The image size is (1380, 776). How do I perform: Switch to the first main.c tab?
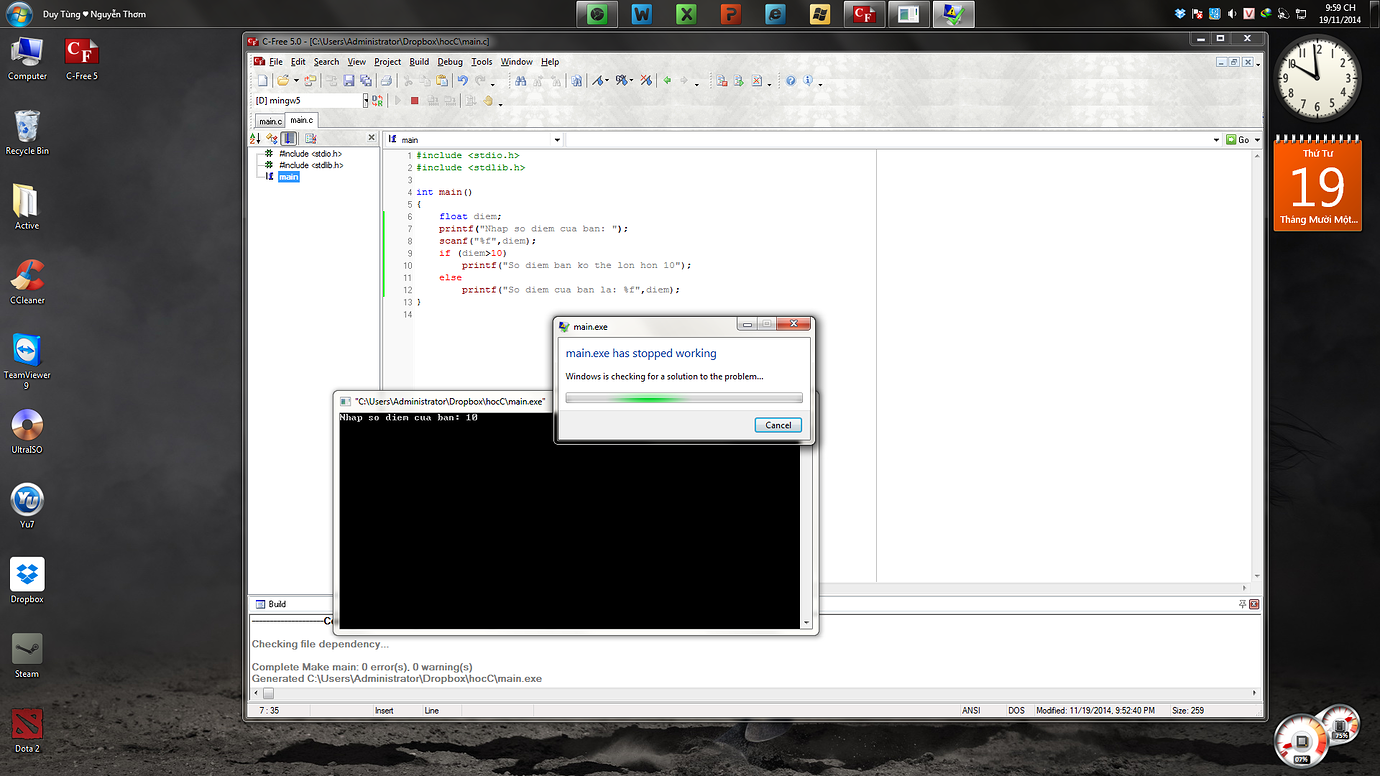click(x=270, y=121)
